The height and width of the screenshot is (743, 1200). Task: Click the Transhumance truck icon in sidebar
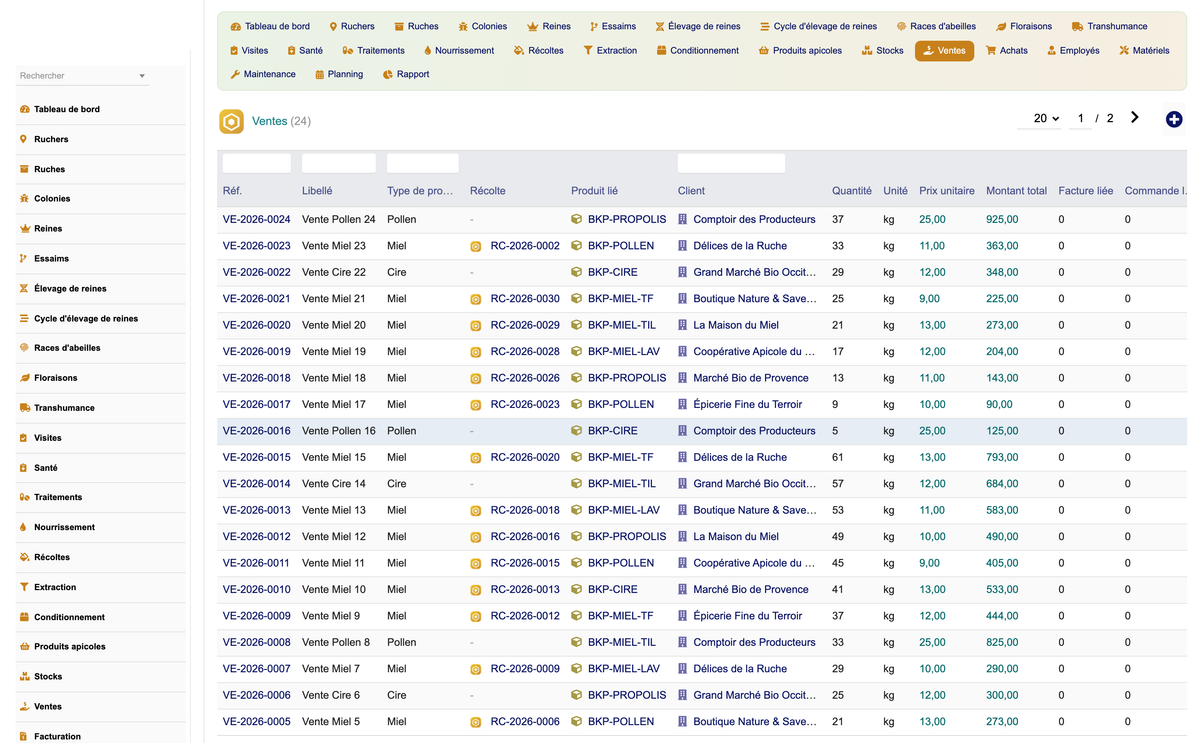coord(24,408)
